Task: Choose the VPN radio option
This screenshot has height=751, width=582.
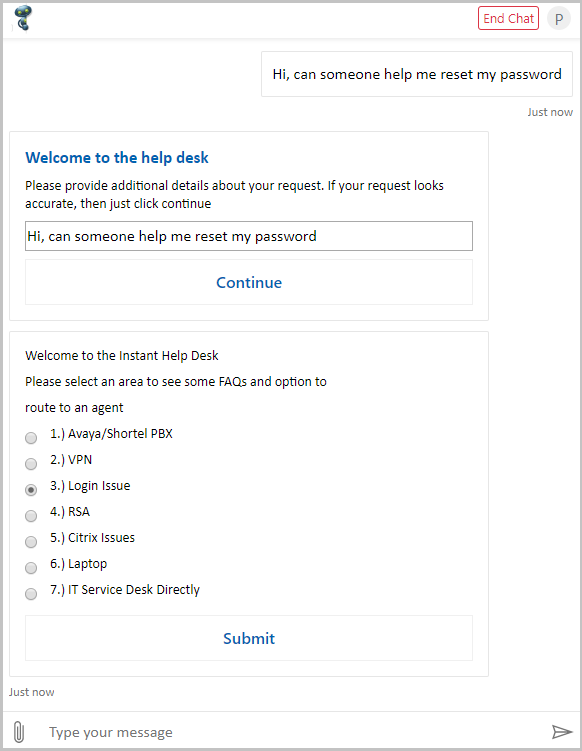Action: [x=31, y=464]
